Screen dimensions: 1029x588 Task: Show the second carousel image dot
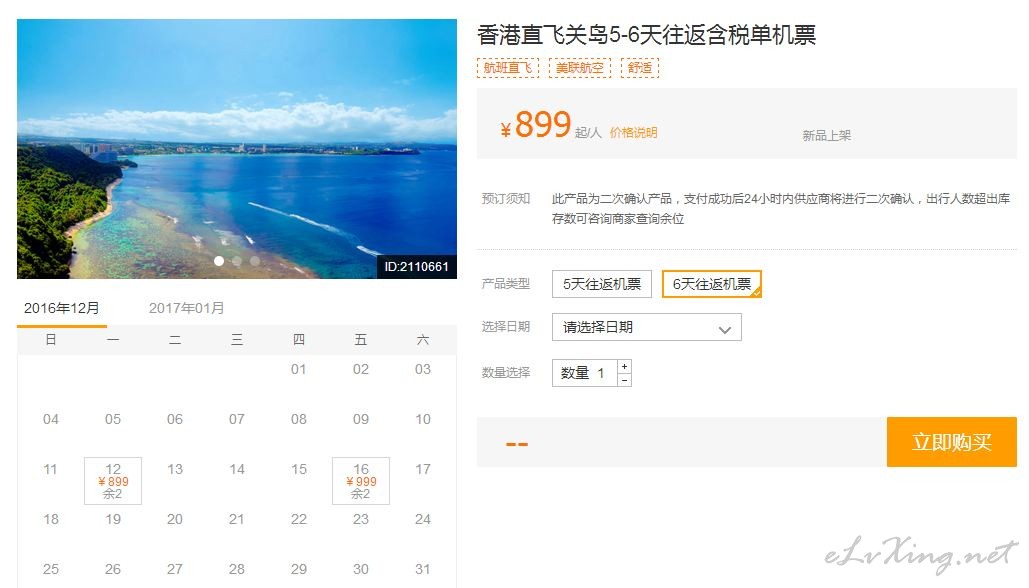point(237,261)
